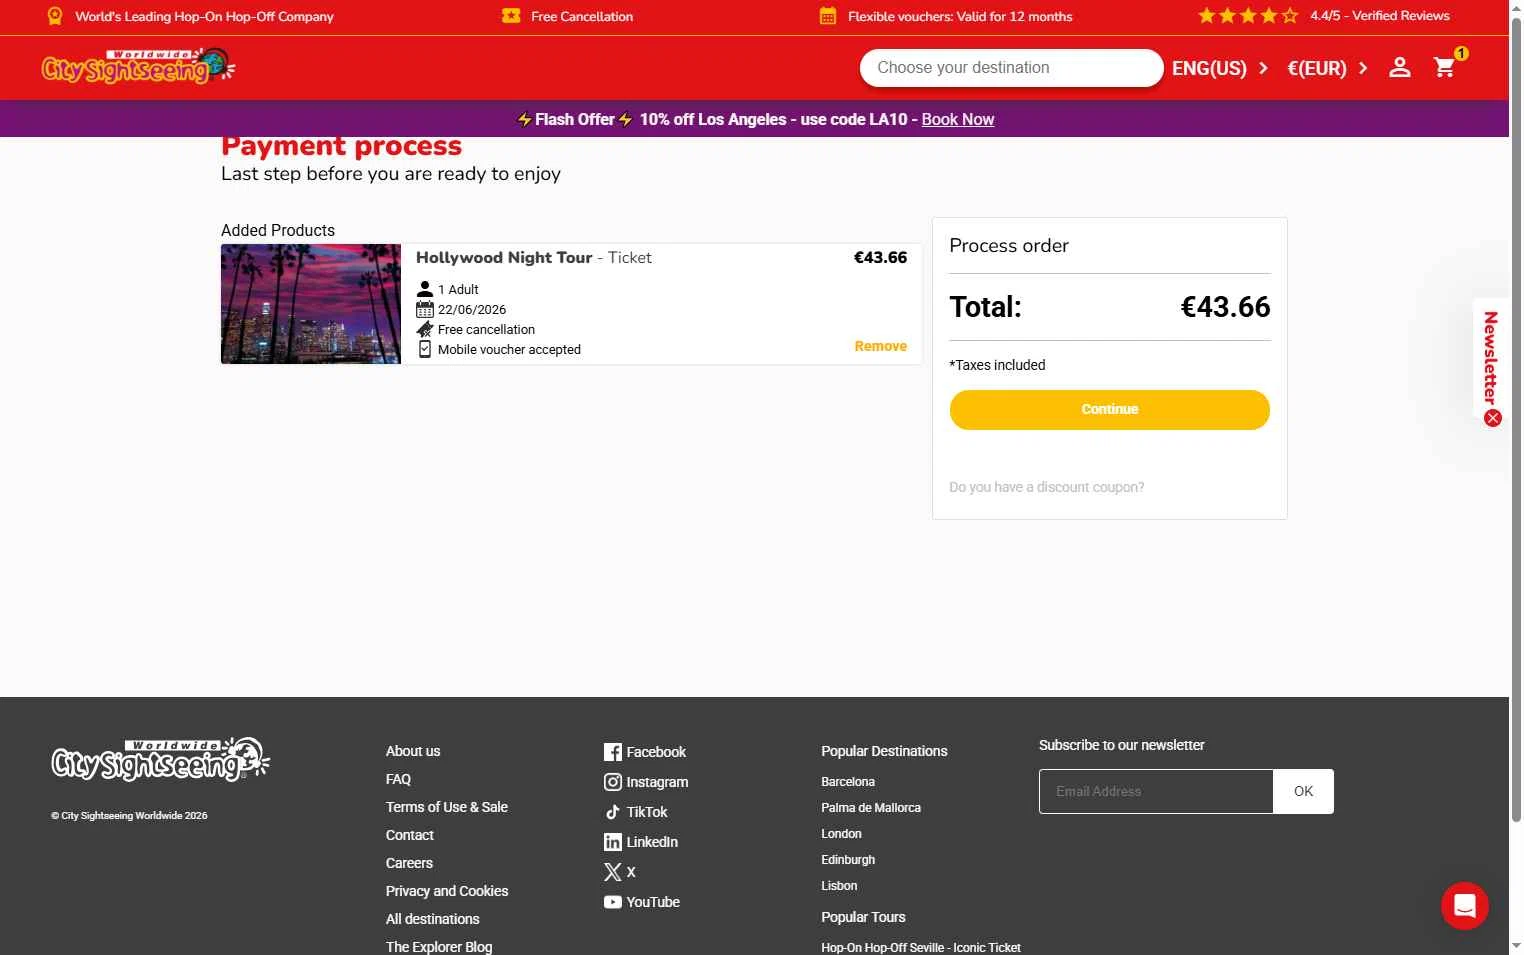Screen dimensions: 1524x955
Task: Open the discount coupon prompt
Action: tap(1046, 487)
